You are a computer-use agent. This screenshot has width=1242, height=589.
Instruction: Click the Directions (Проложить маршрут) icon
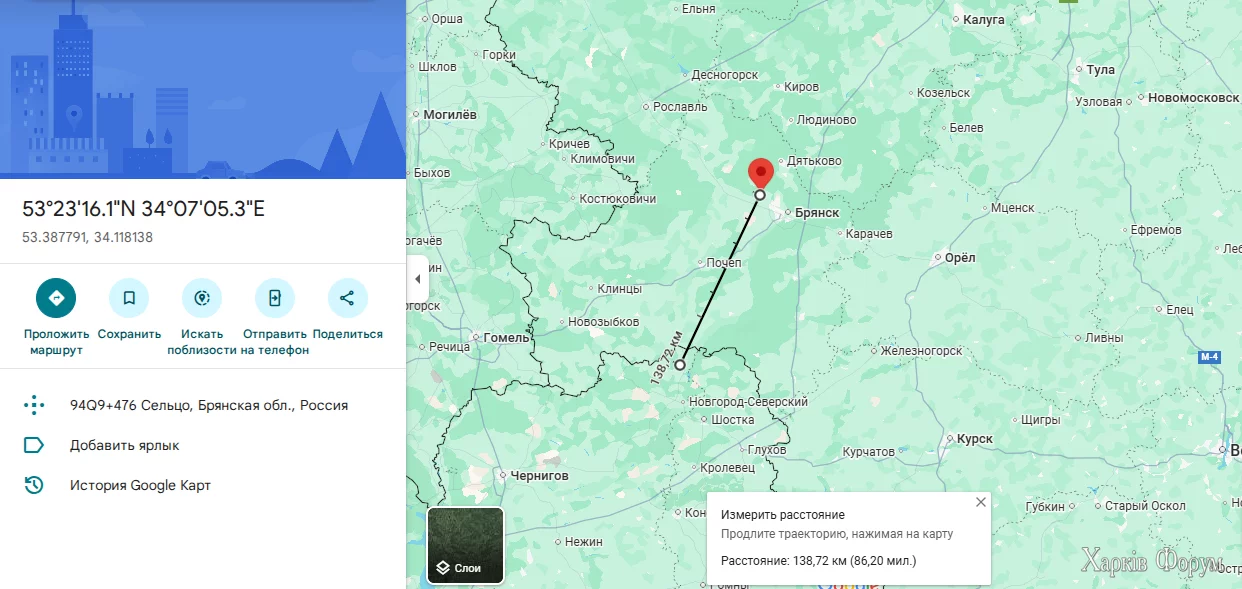pyautogui.click(x=56, y=298)
